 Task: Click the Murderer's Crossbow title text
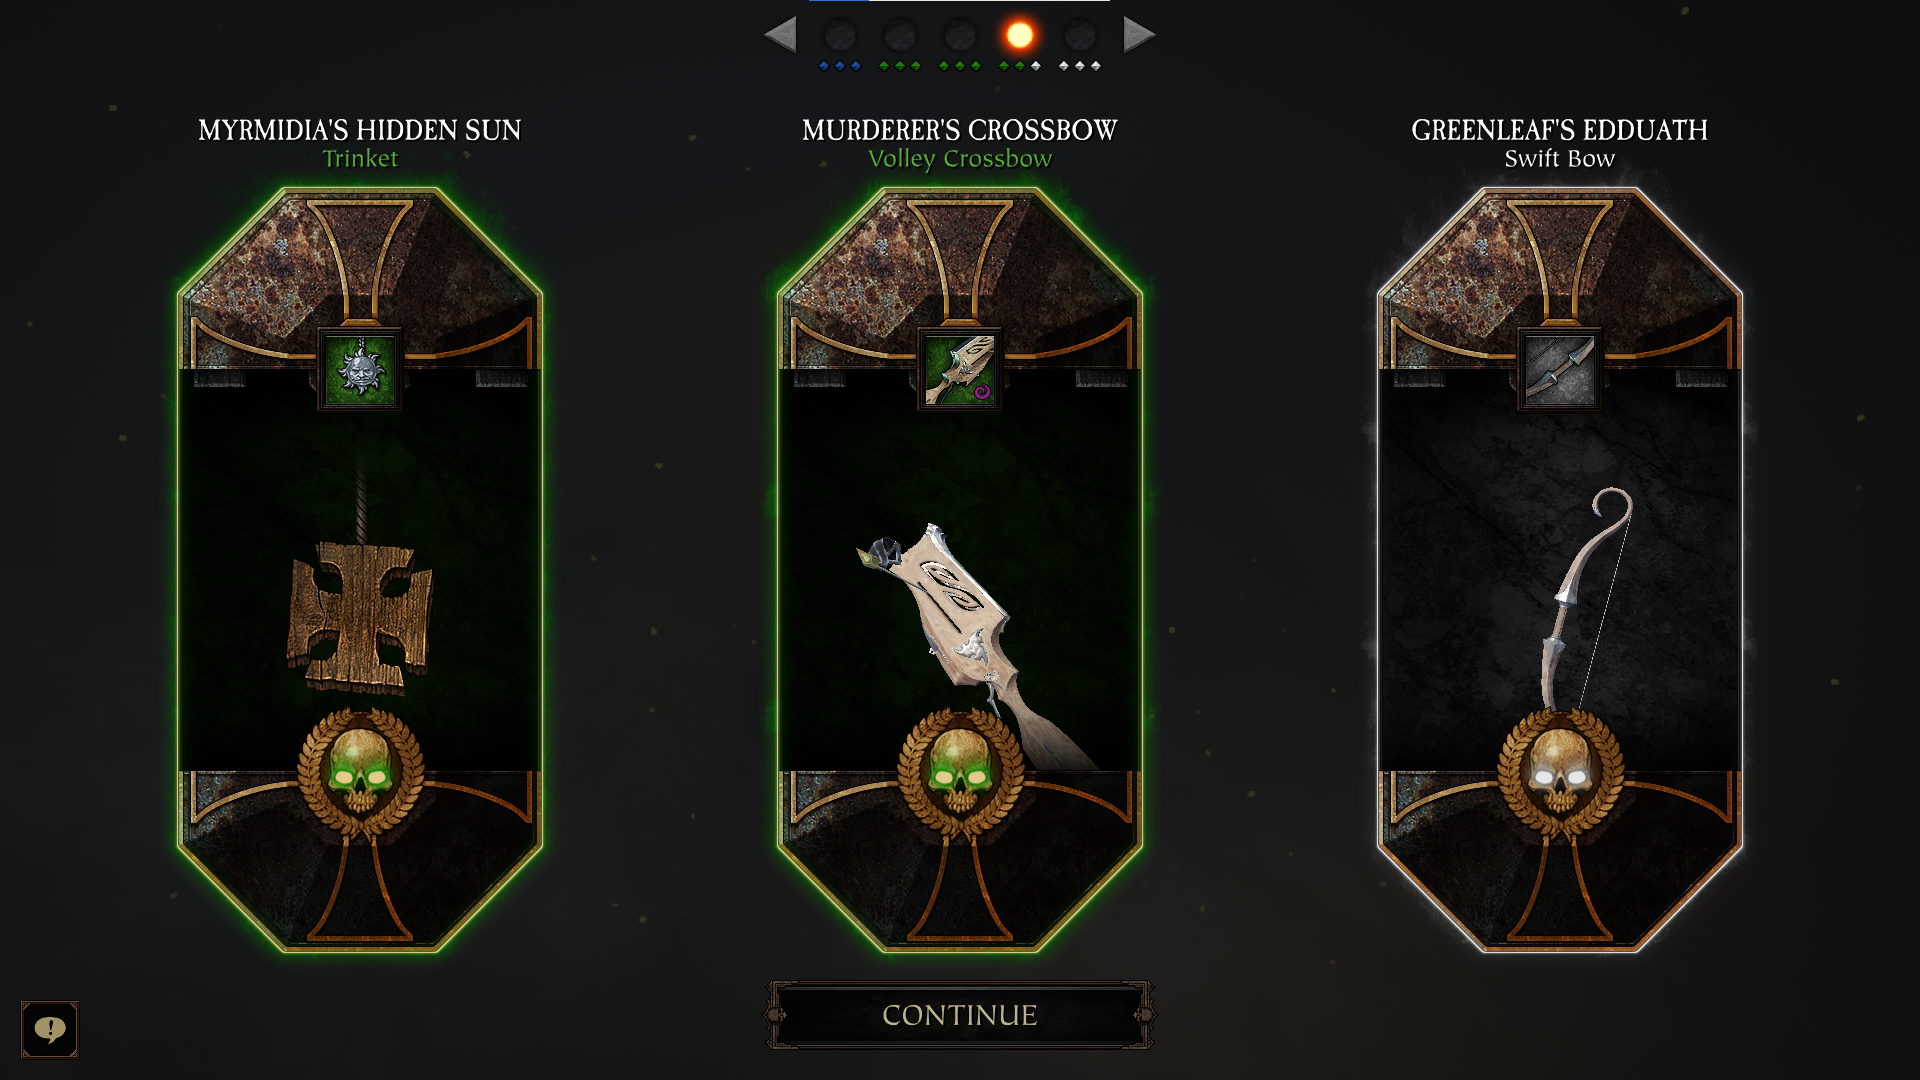[960, 130]
